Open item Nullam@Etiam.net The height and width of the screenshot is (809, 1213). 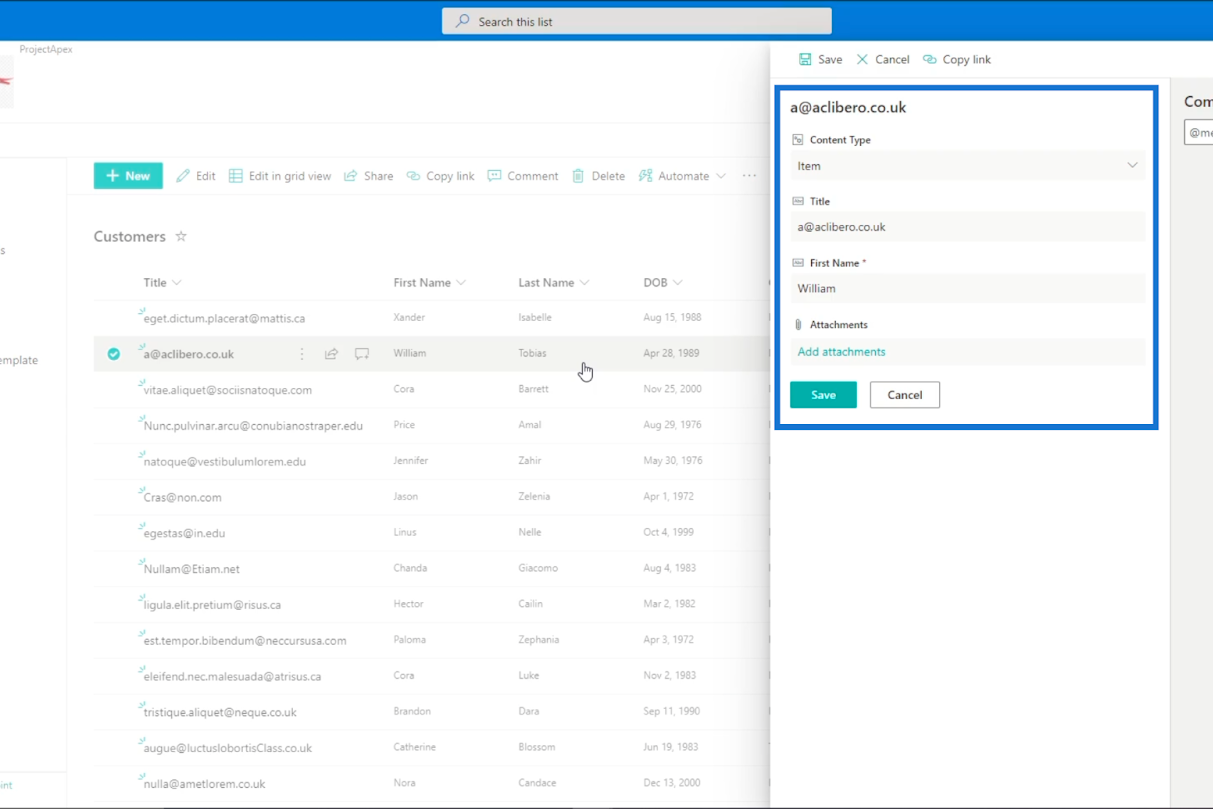click(192, 569)
